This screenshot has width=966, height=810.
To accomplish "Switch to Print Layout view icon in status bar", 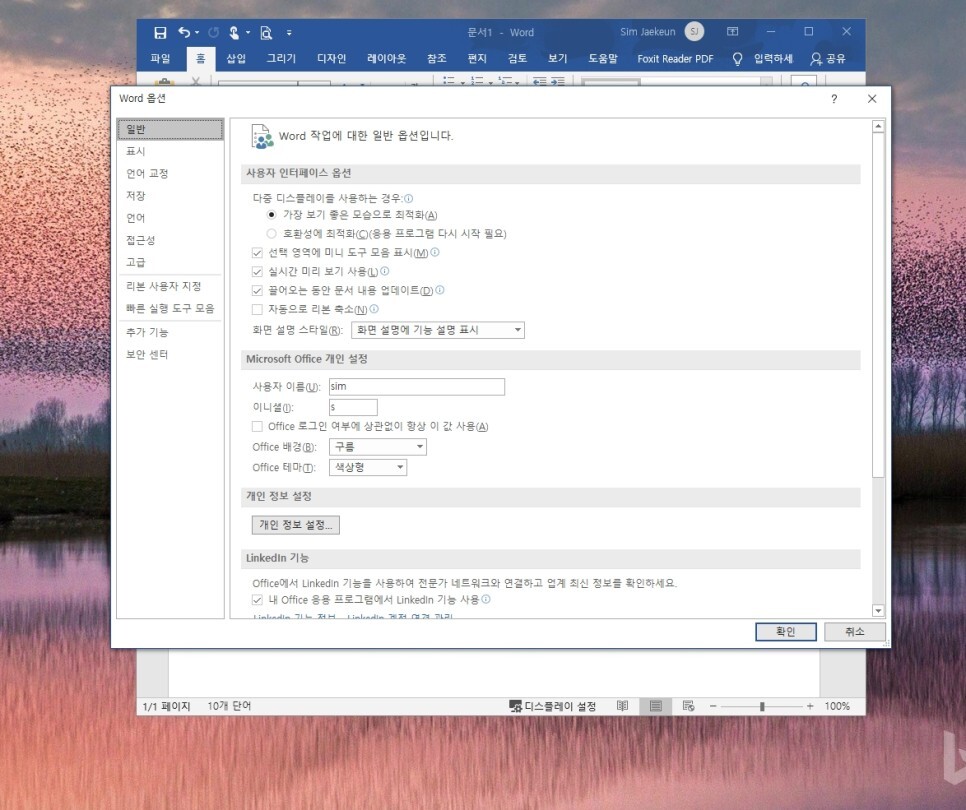I will [656, 706].
